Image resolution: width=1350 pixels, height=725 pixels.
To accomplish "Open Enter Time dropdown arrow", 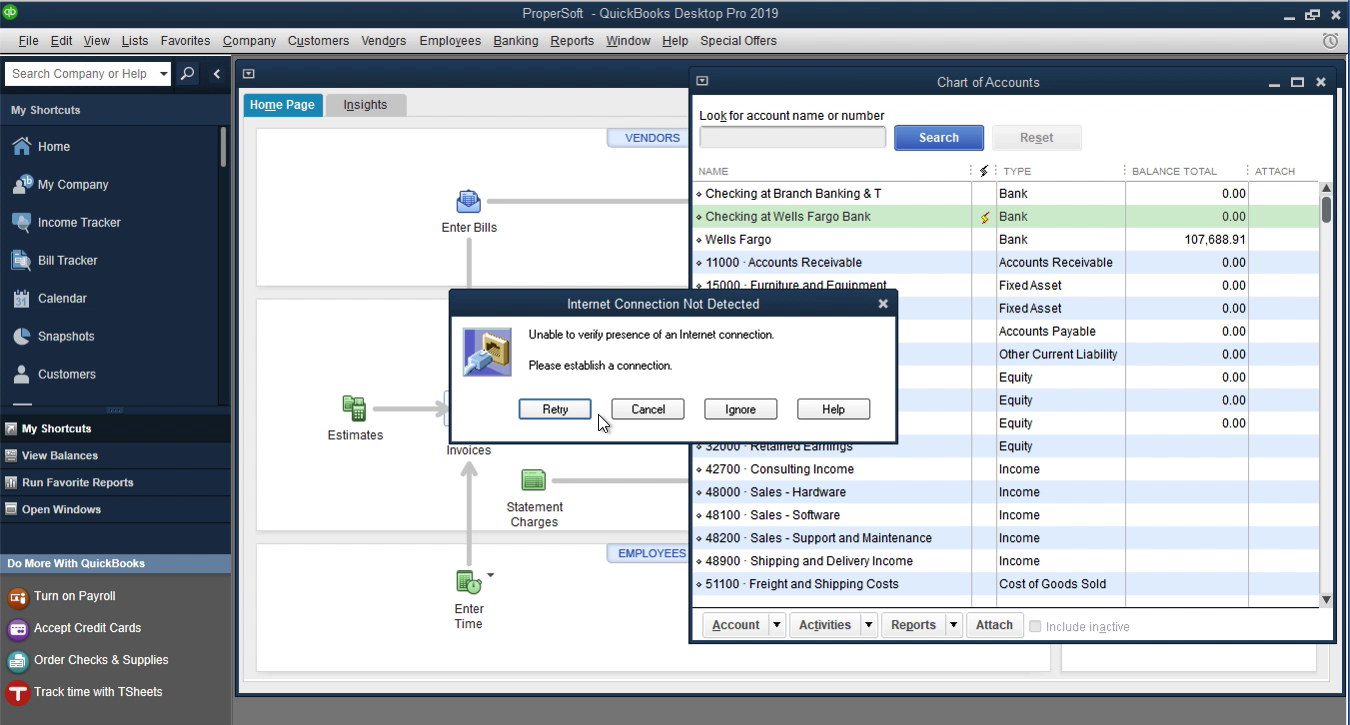I will (x=491, y=575).
